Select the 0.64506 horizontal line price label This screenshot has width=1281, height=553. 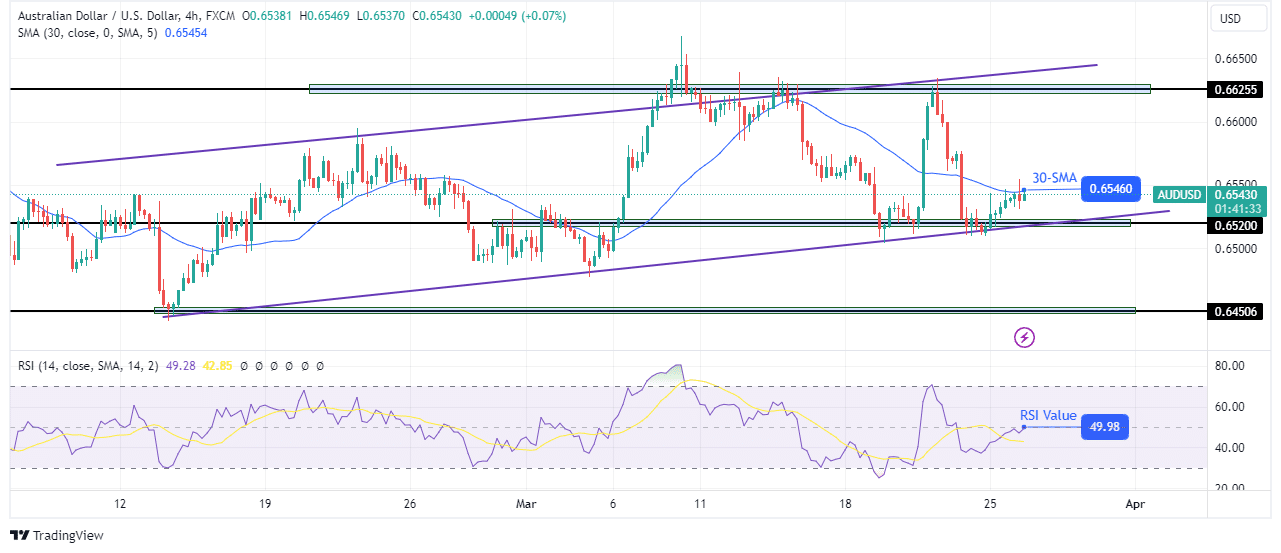pyautogui.click(x=1235, y=312)
